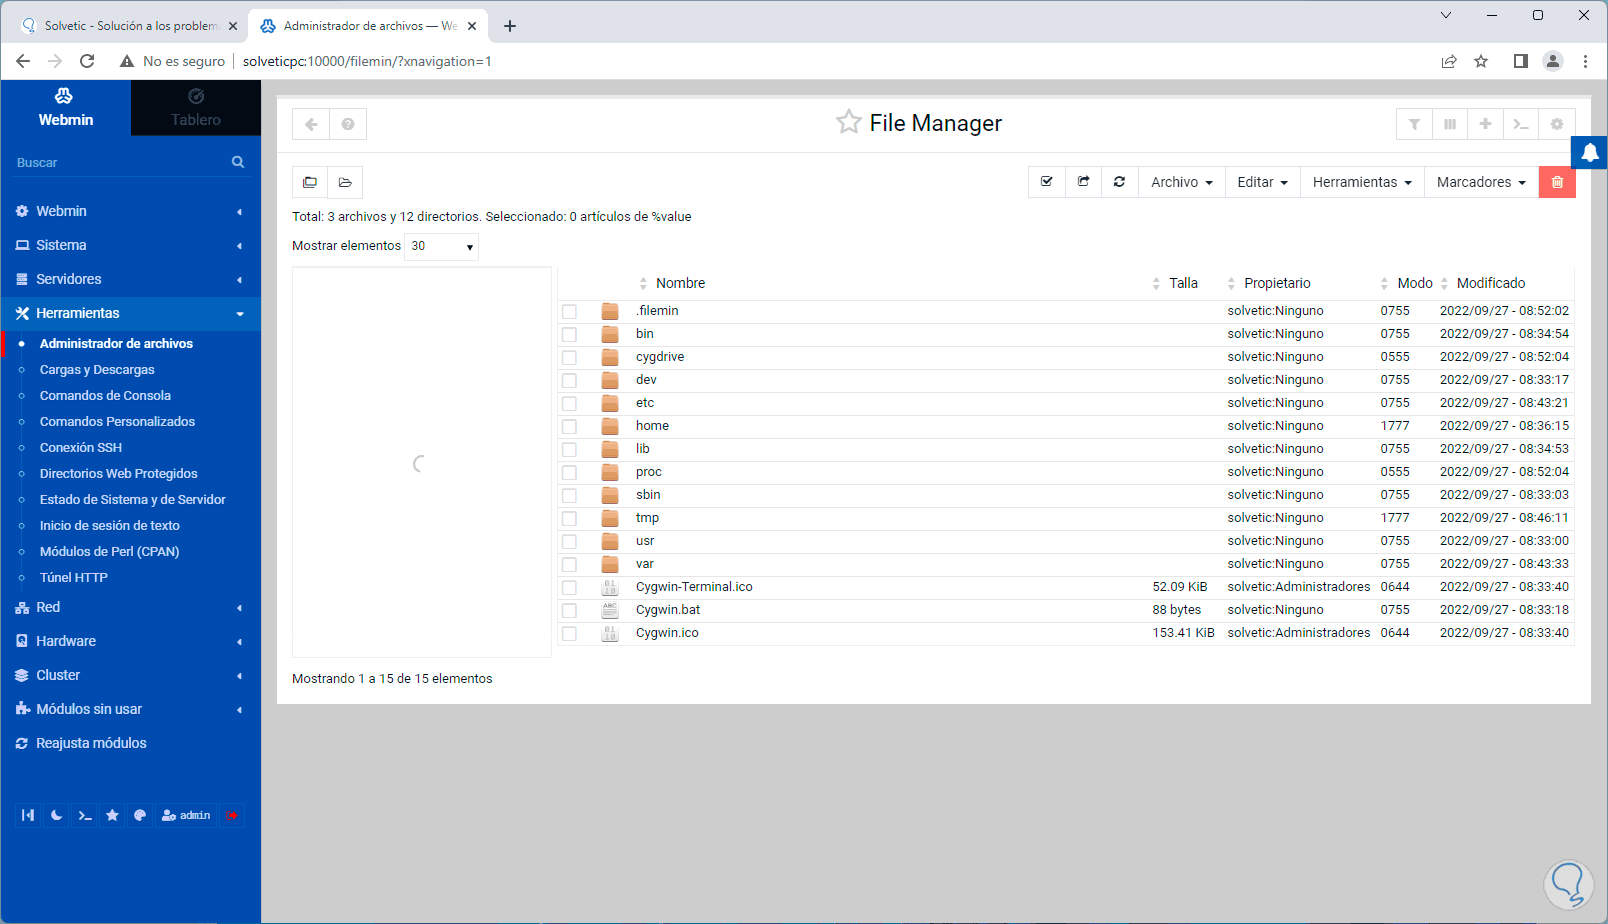Open the Editar dropdown

[1262, 182]
